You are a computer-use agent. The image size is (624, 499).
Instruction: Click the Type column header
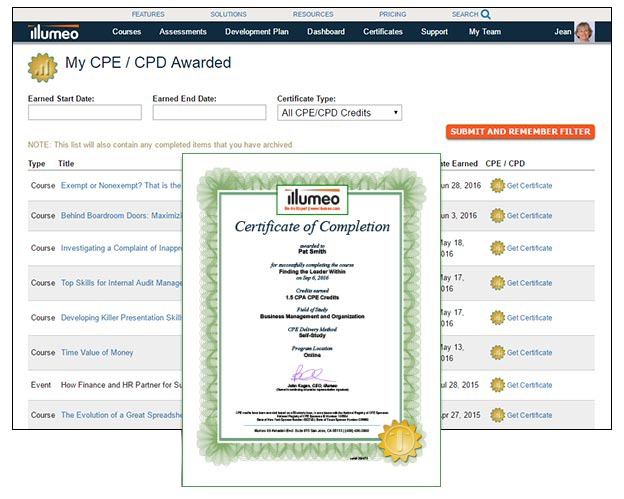coord(37,164)
